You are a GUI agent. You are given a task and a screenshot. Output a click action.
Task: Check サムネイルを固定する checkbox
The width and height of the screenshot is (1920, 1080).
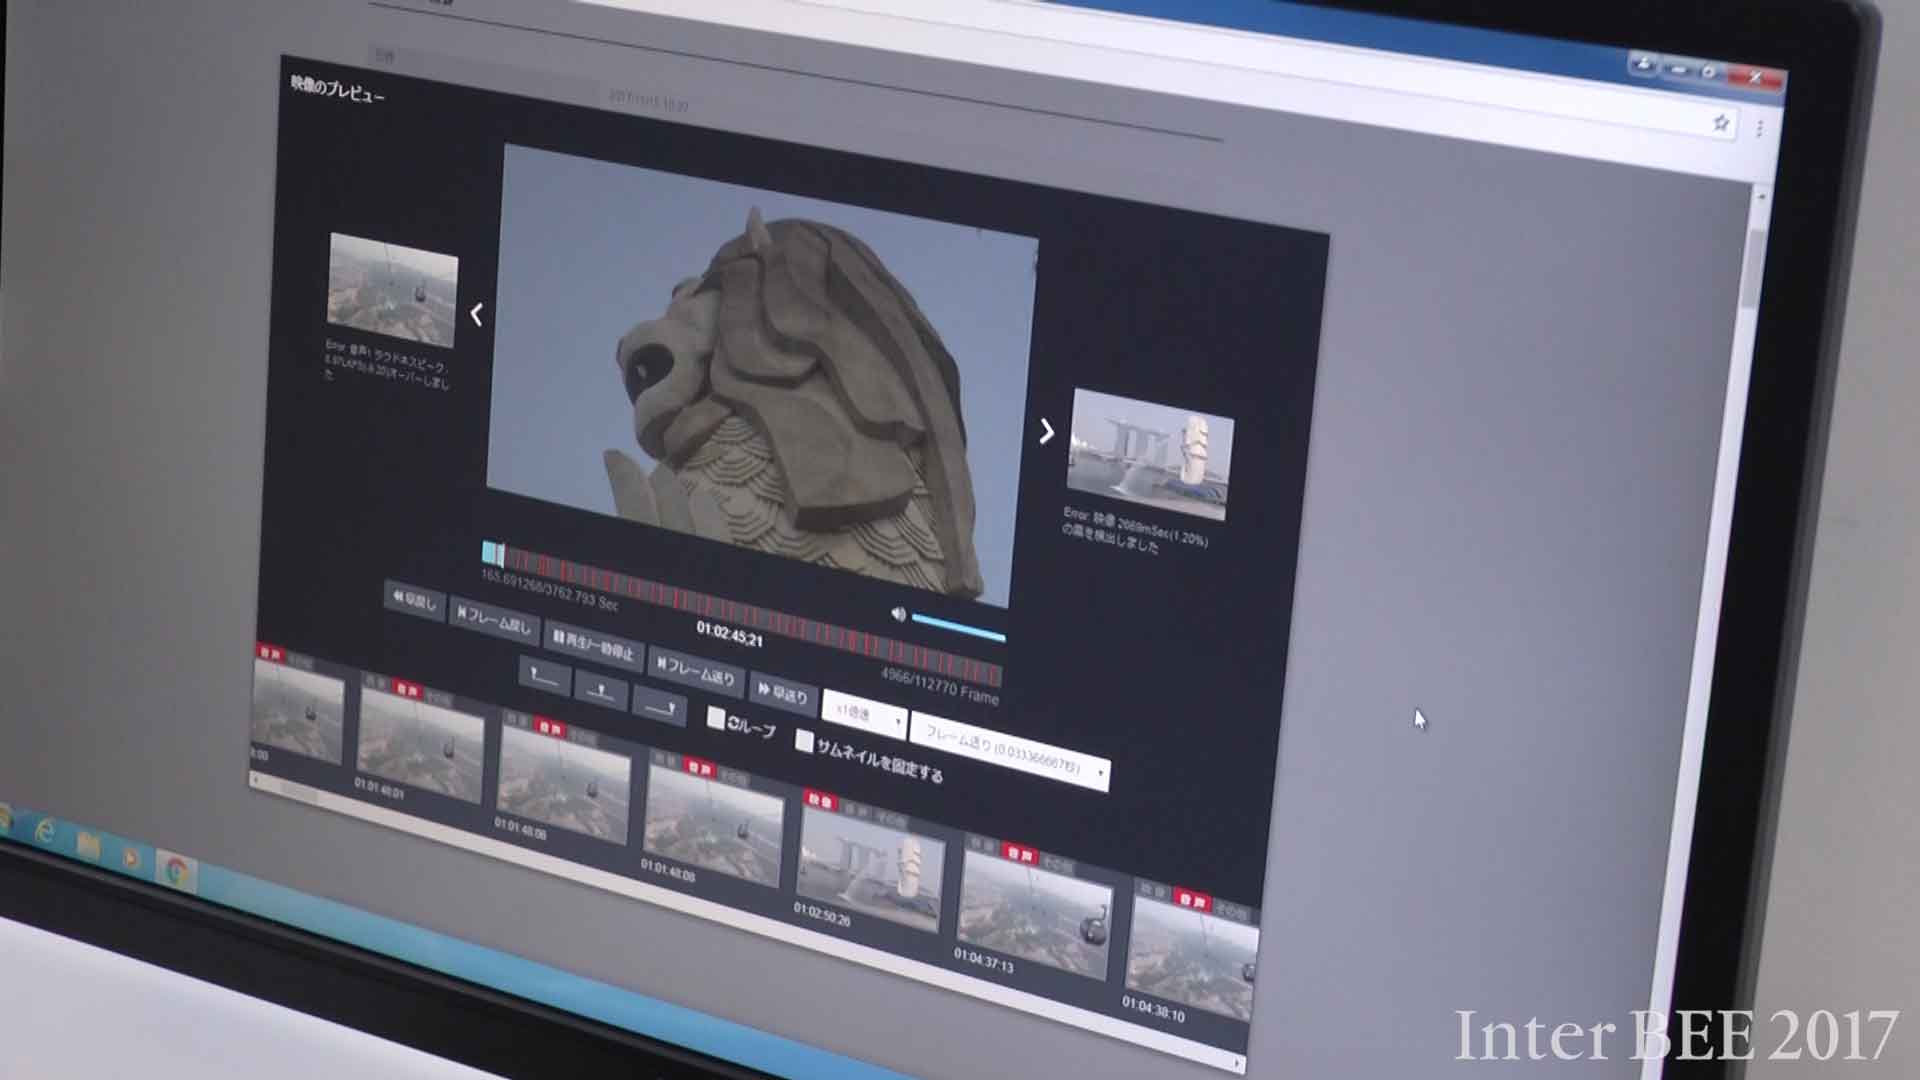804,740
